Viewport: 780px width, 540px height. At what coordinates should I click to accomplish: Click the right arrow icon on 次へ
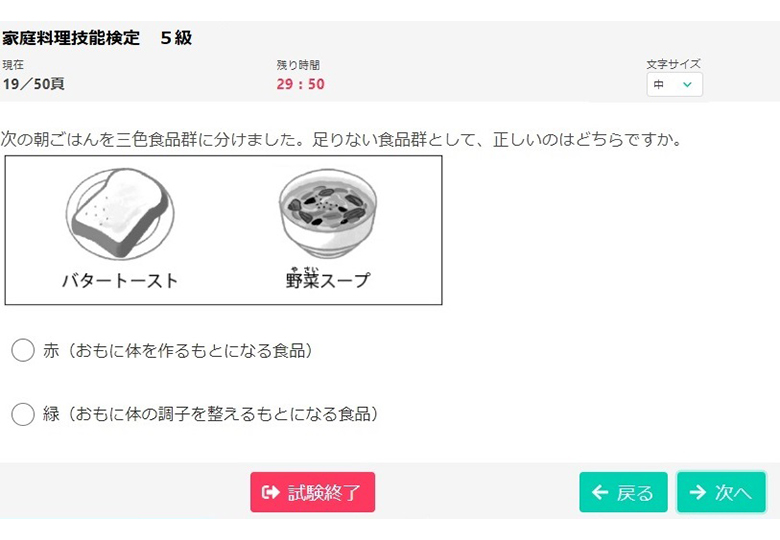click(698, 492)
